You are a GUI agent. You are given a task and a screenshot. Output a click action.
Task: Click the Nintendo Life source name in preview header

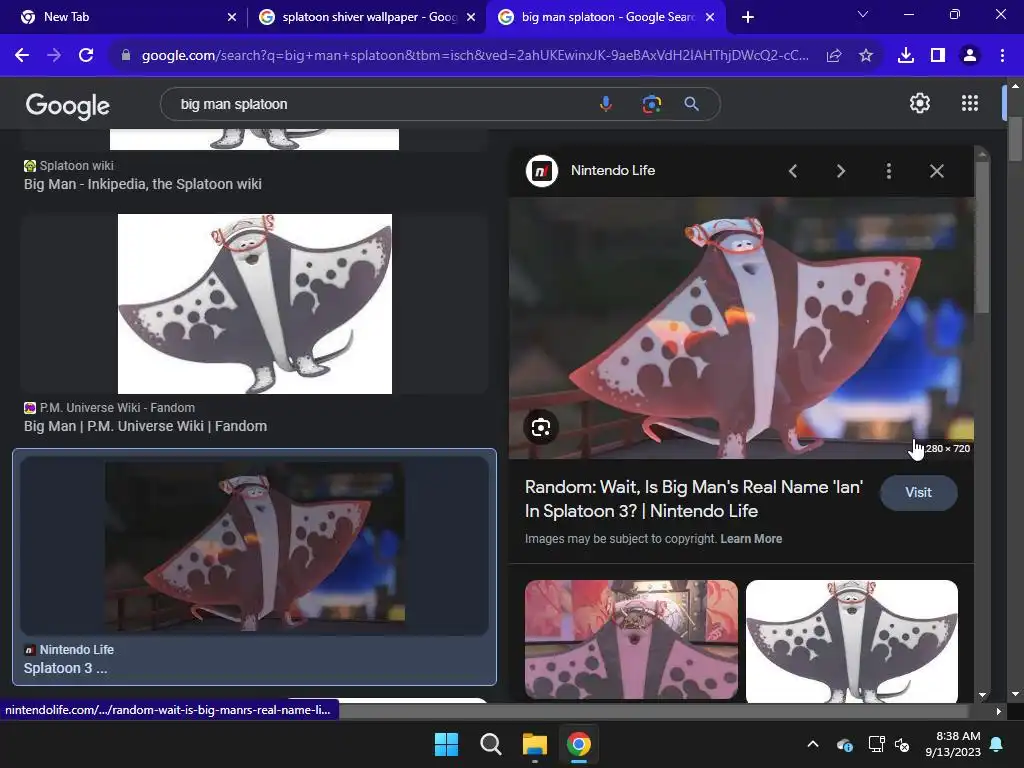click(613, 170)
